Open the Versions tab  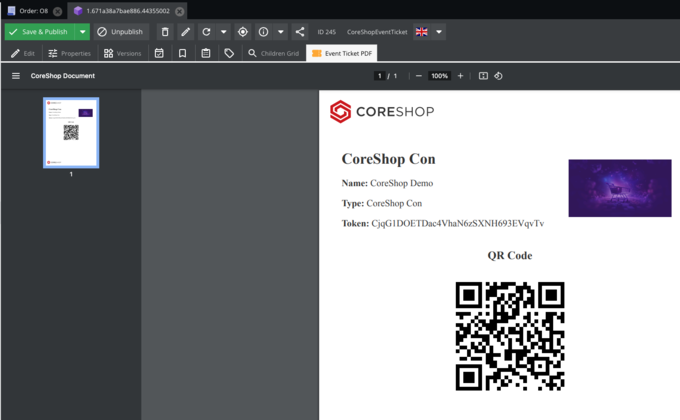point(123,53)
